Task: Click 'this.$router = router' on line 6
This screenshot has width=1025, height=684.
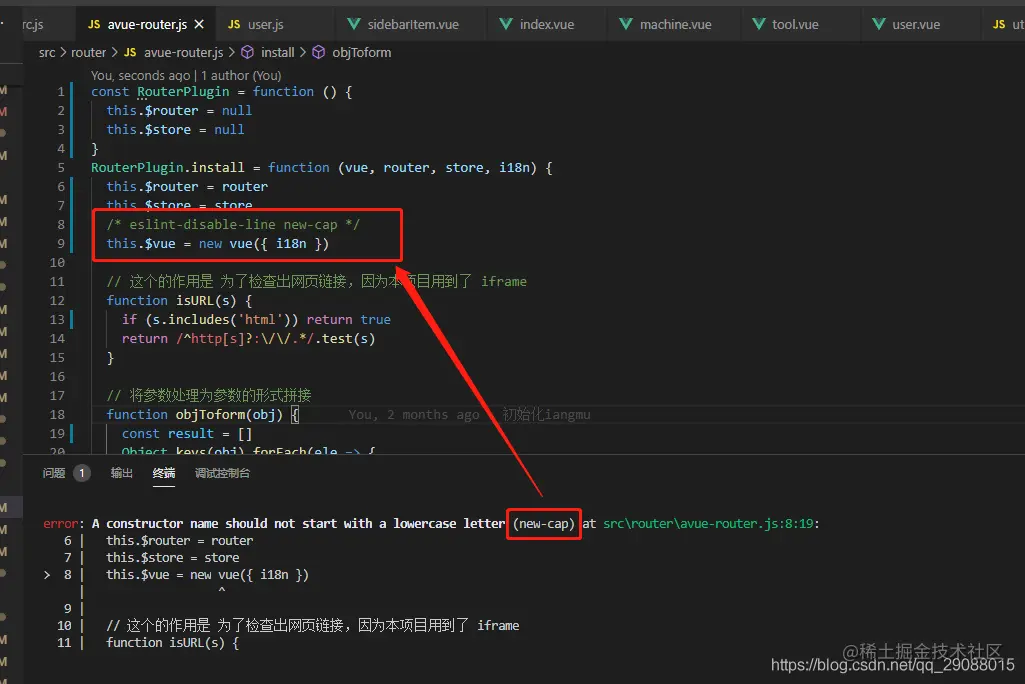Action: [x=187, y=186]
